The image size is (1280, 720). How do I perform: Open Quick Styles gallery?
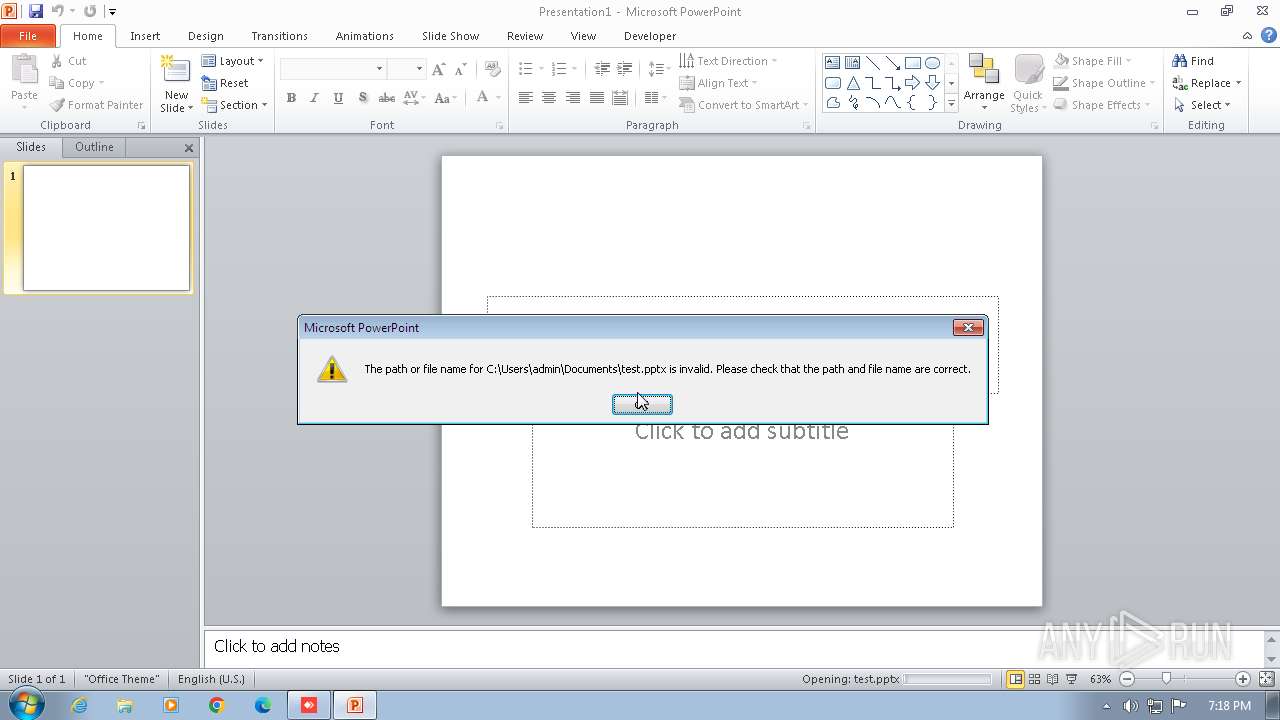pyautogui.click(x=1028, y=83)
